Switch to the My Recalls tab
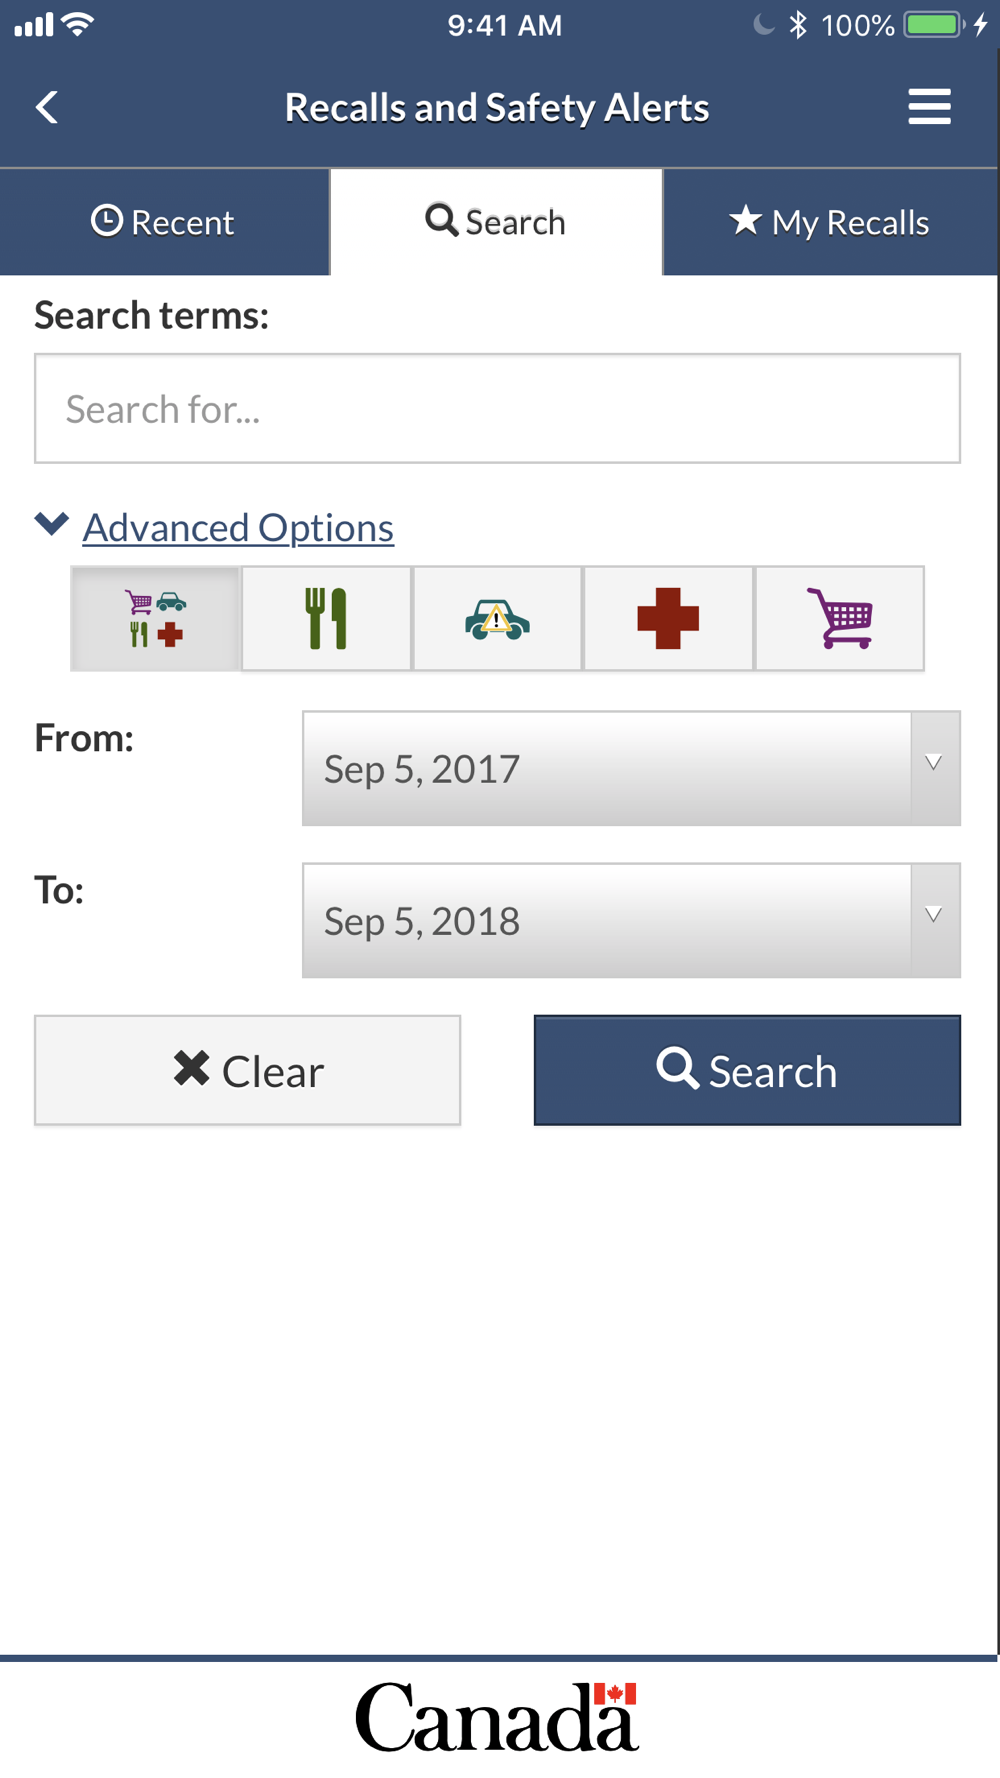This screenshot has width=1000, height=1778. click(x=831, y=222)
